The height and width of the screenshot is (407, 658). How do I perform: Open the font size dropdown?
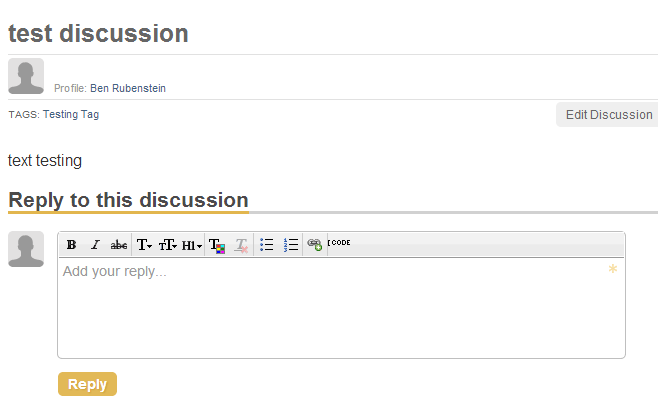pyautogui.click(x=167, y=245)
